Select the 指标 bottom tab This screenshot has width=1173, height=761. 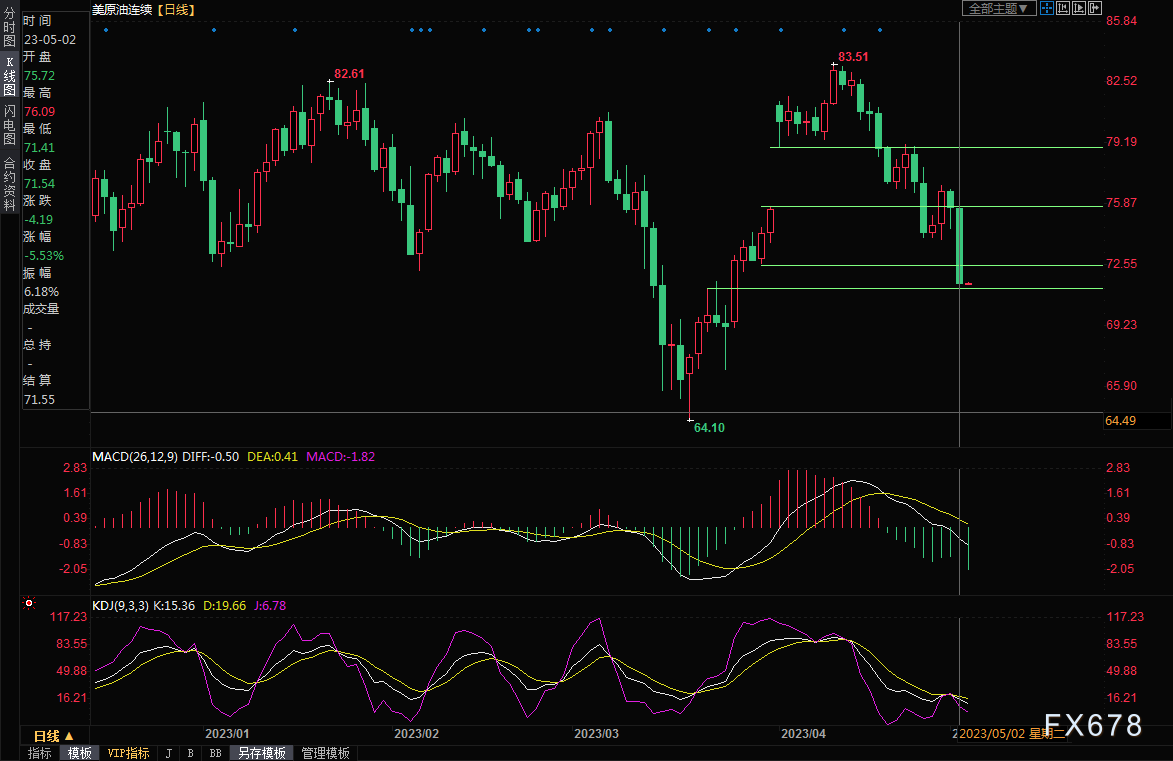(40, 753)
